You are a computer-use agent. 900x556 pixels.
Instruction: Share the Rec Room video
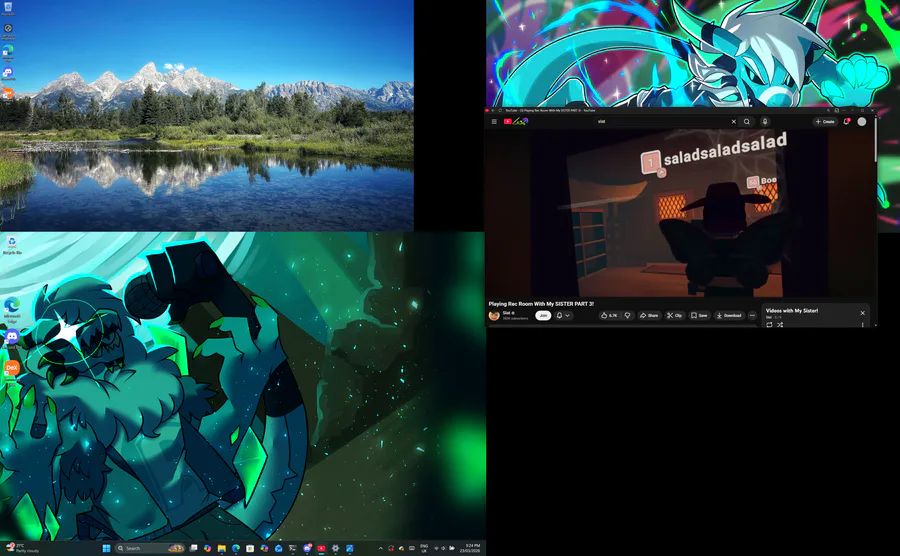point(649,316)
